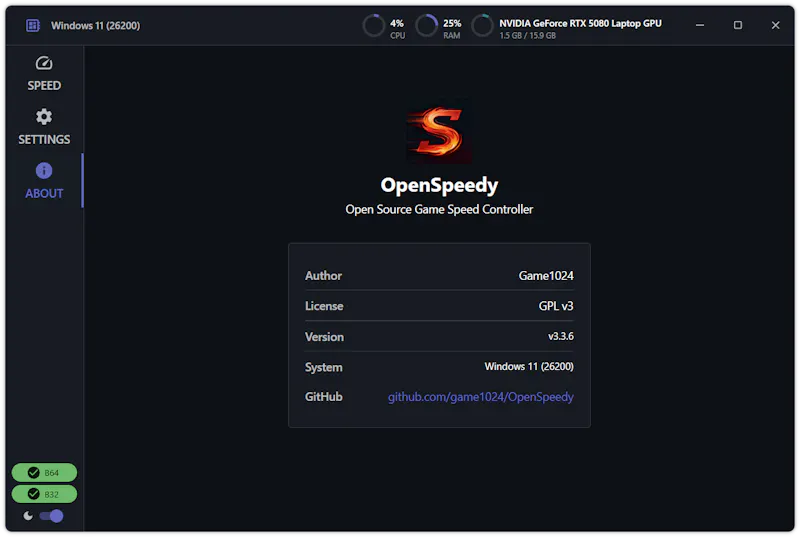The width and height of the screenshot is (800, 537).
Task: Toggle the dark mode switch
Action: pos(52,516)
